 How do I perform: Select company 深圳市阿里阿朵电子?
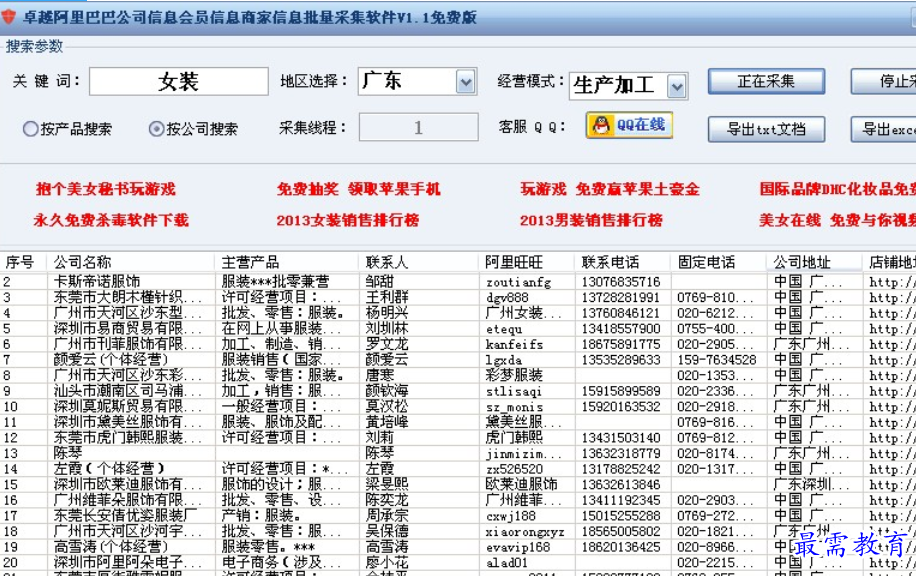(127, 562)
